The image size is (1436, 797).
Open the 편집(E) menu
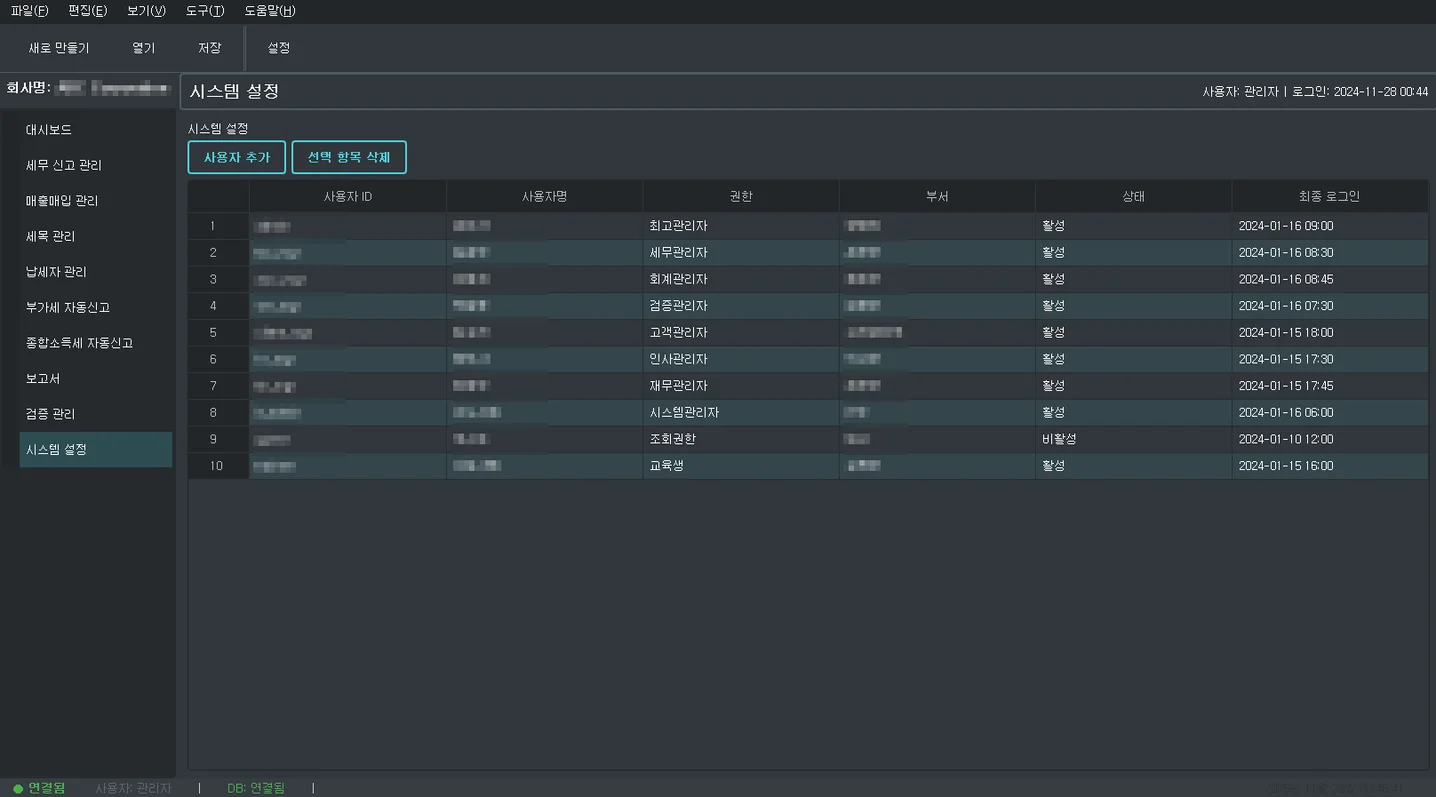87,11
